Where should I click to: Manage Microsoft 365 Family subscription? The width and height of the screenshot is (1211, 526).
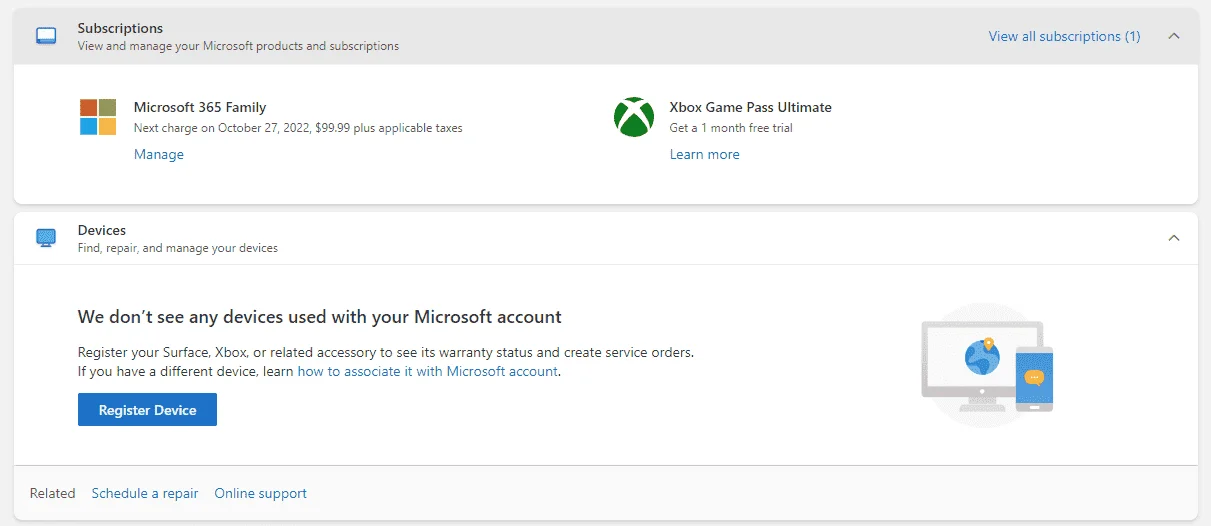click(159, 154)
